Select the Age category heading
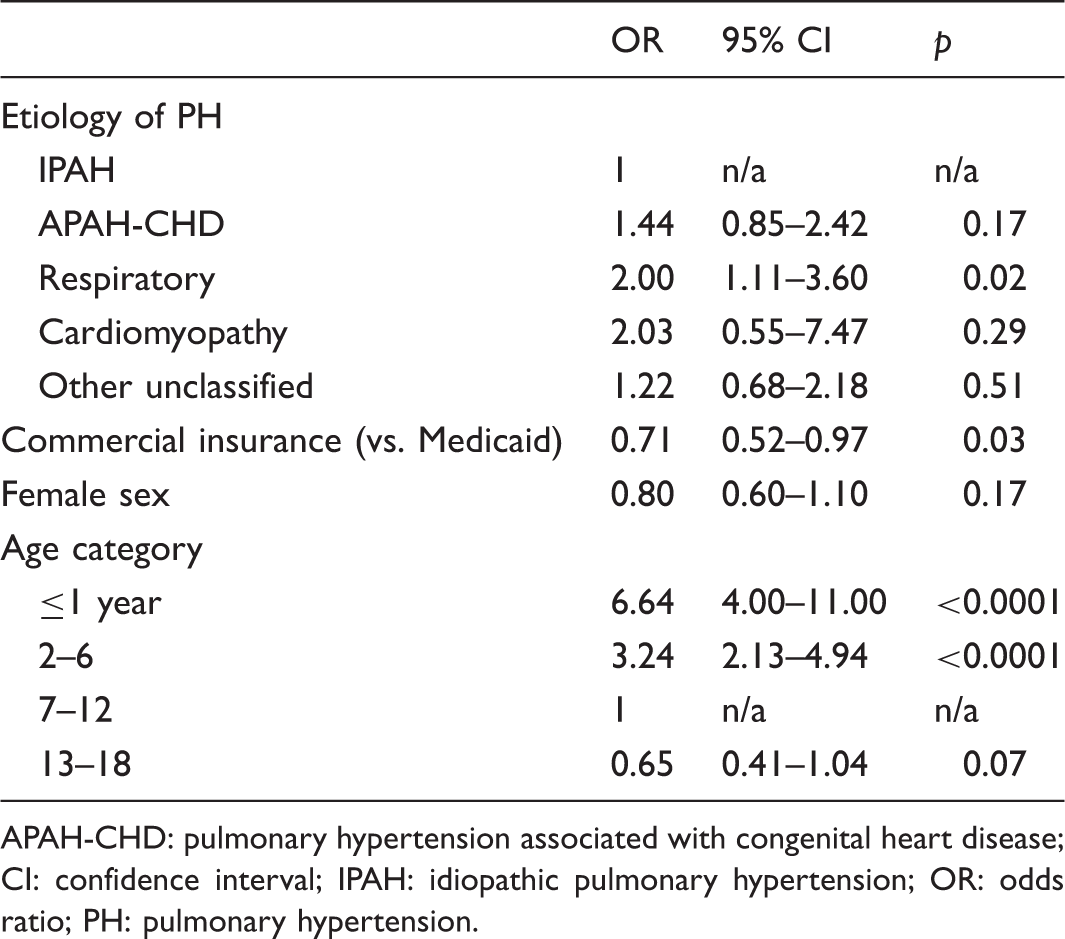 click(102, 550)
